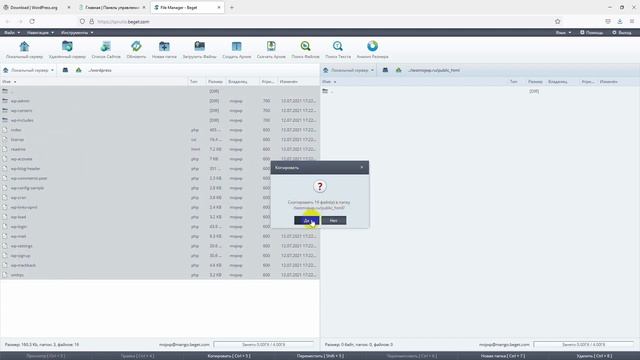Click Новая папка [Ctrl+7] in the bottom bar
Screen dimensions: 640x360
tap(503, 356)
